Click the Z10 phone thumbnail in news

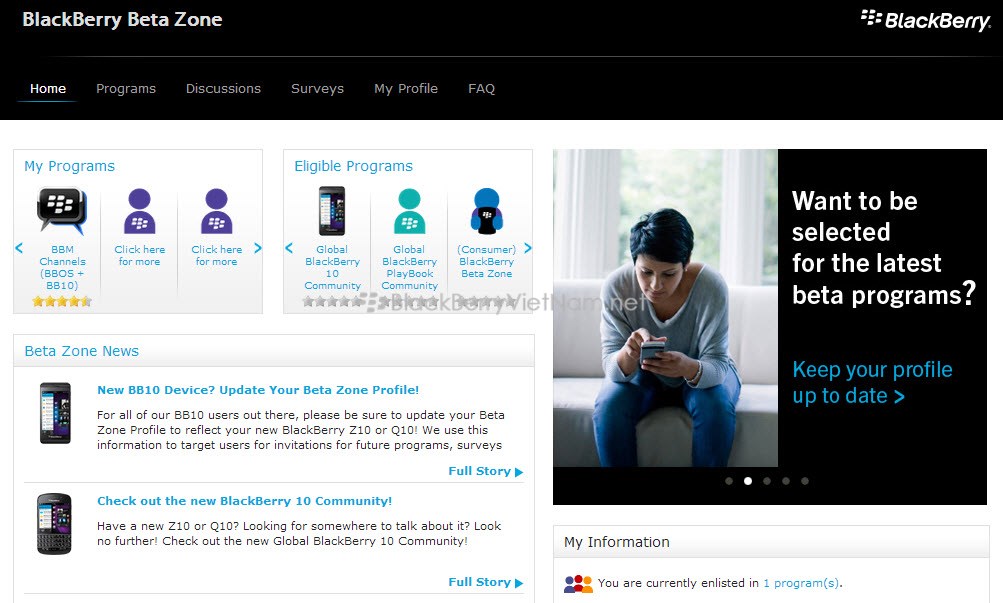pyautogui.click(x=55, y=412)
